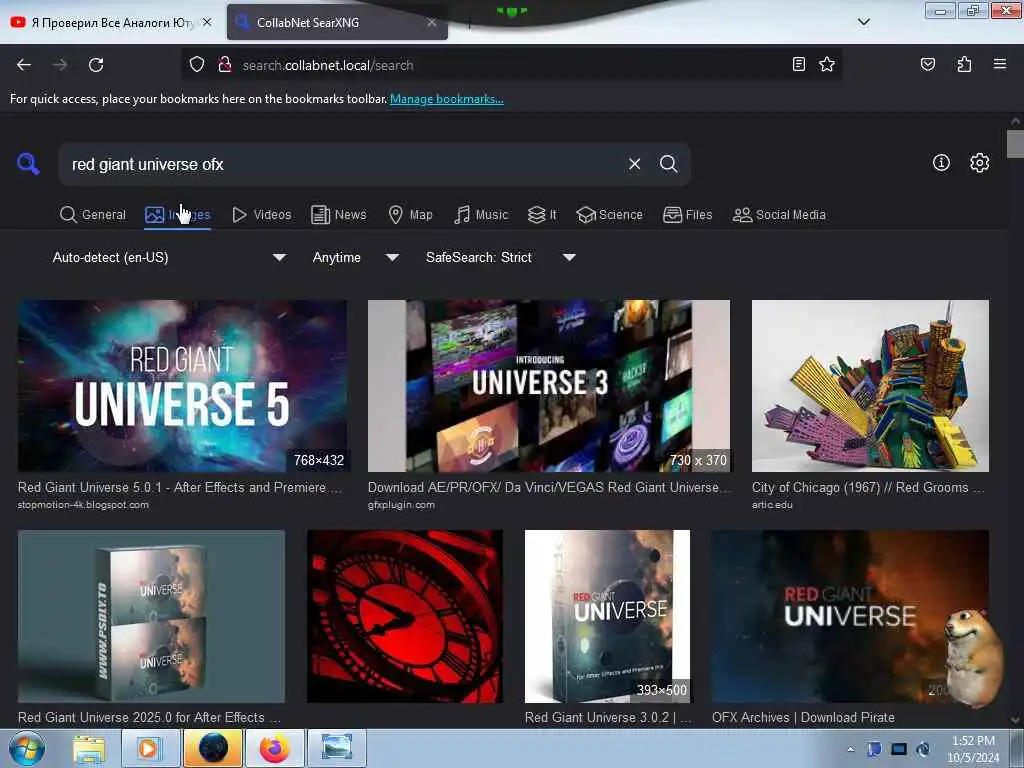Open the Music category
Screen dimensions: 1024x768
pos(481,214)
